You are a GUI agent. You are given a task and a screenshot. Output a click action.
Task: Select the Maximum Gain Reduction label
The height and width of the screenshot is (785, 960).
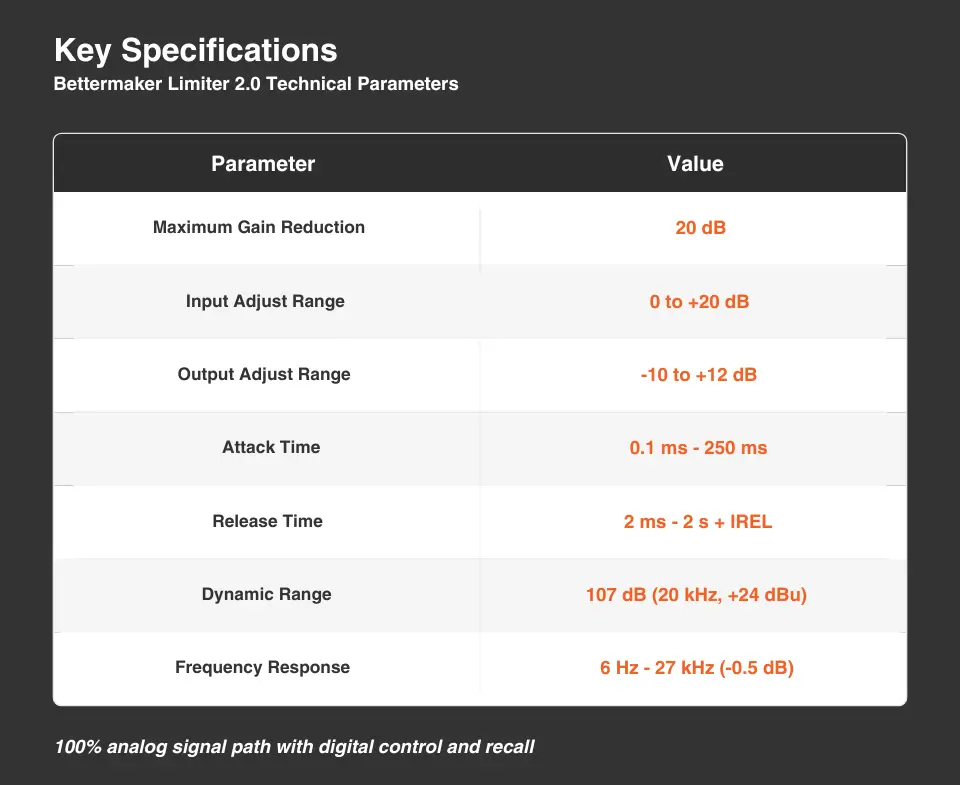pos(259,227)
